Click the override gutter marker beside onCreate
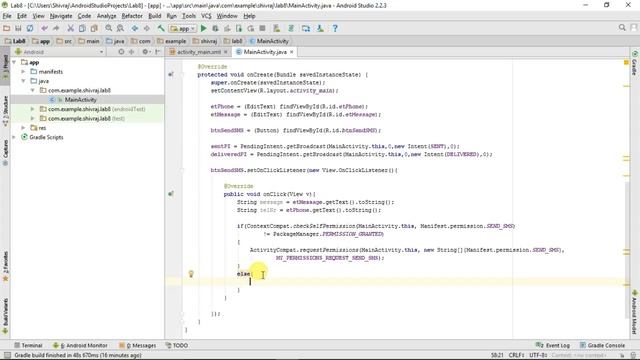Image resolution: width=640 pixels, height=360 pixels. (x=171, y=74)
